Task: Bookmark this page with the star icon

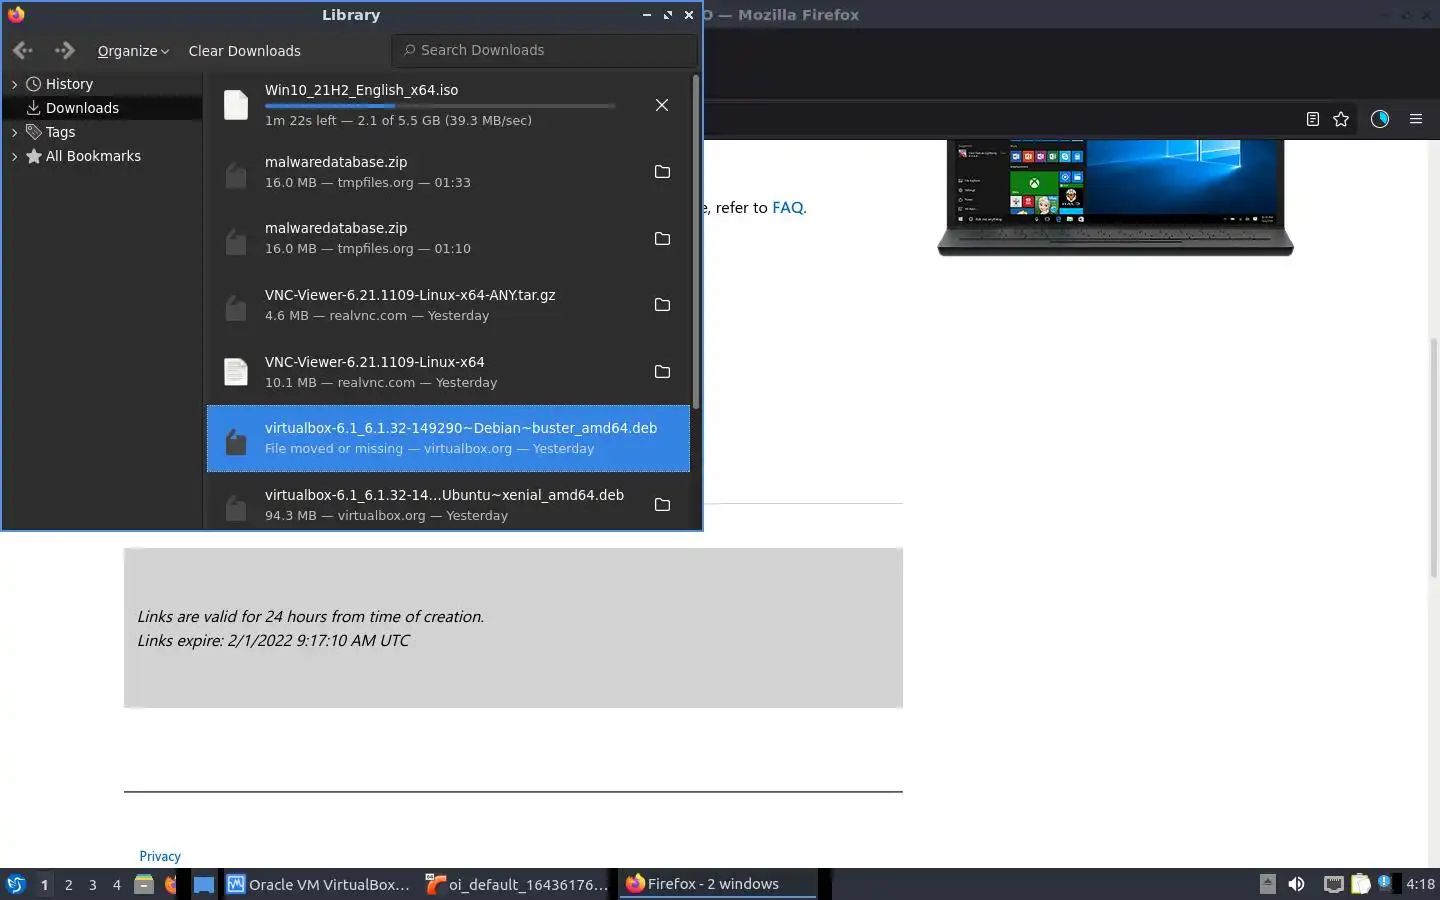Action: click(x=1341, y=119)
